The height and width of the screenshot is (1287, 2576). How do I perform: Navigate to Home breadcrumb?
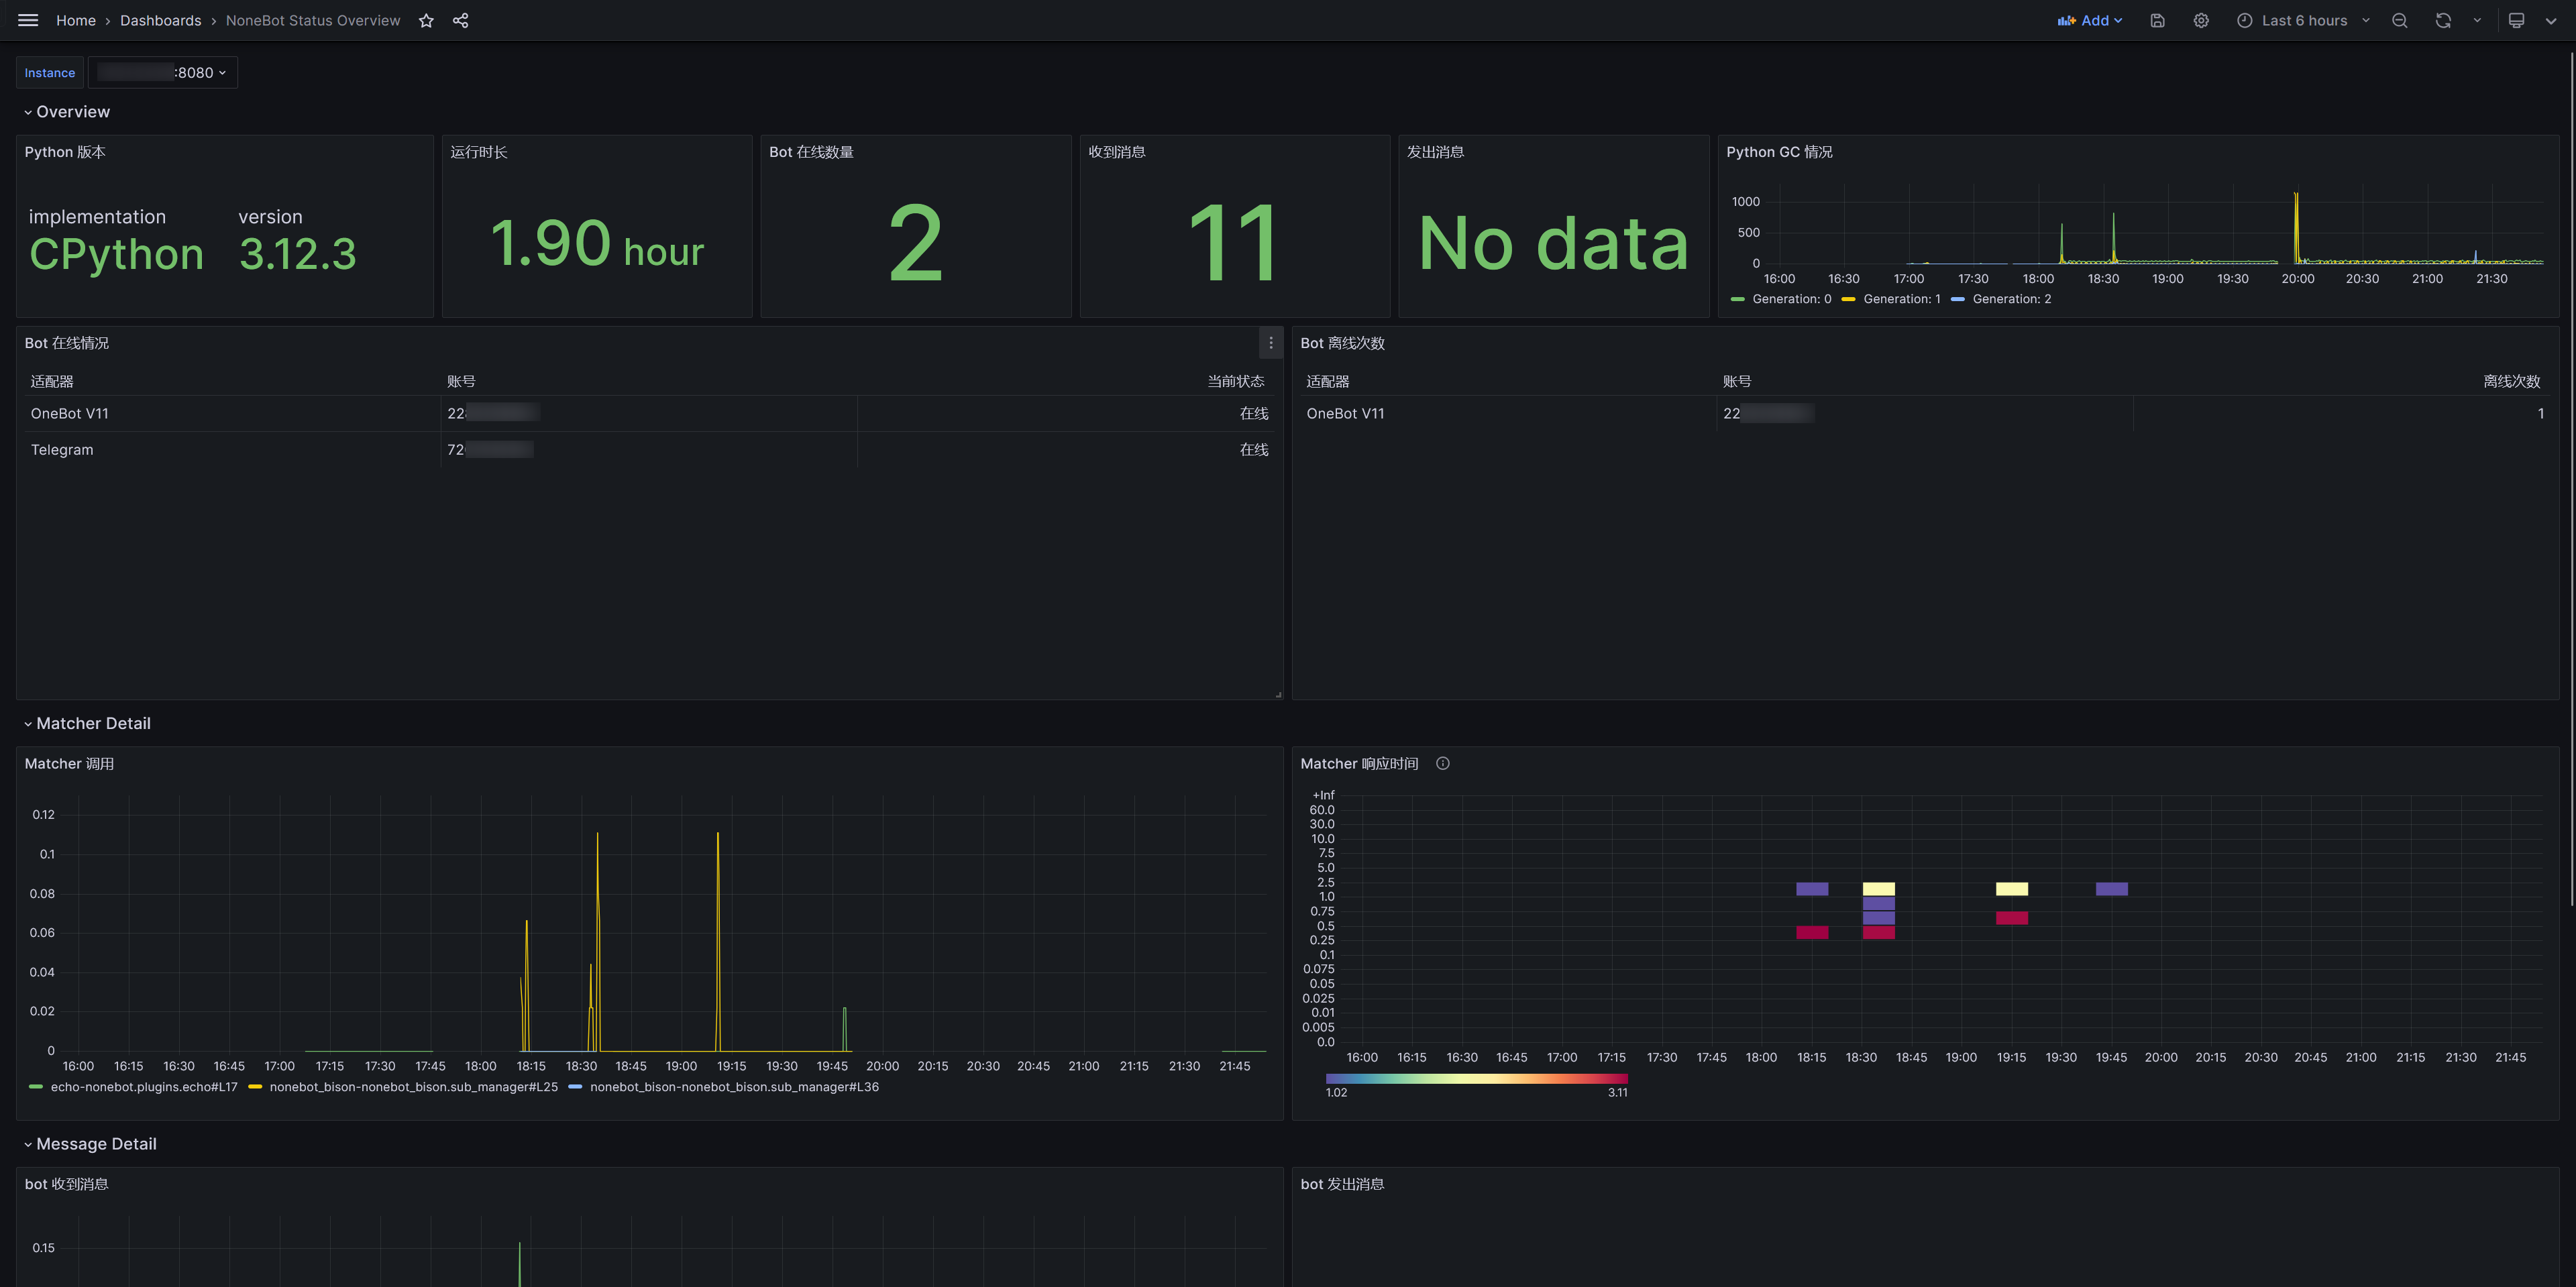pos(76,20)
